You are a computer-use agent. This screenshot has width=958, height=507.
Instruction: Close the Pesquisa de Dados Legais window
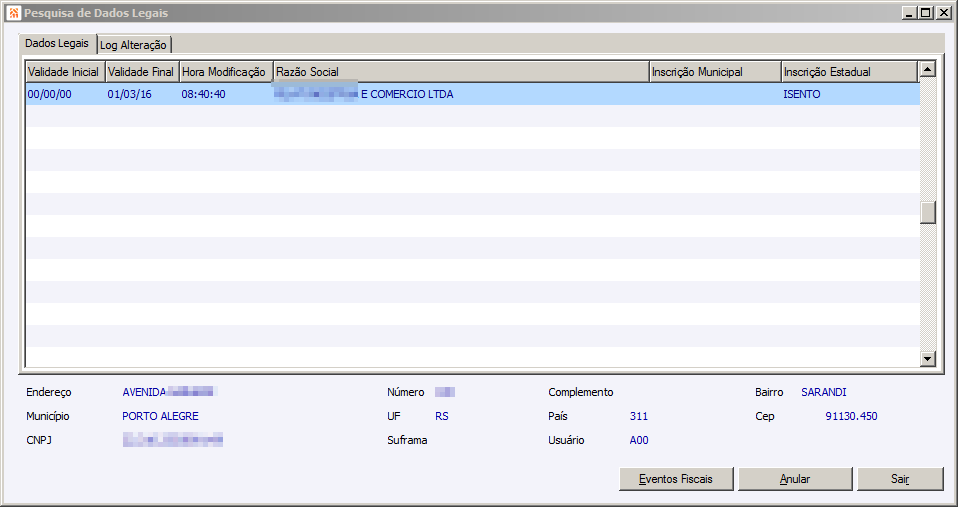(943, 13)
